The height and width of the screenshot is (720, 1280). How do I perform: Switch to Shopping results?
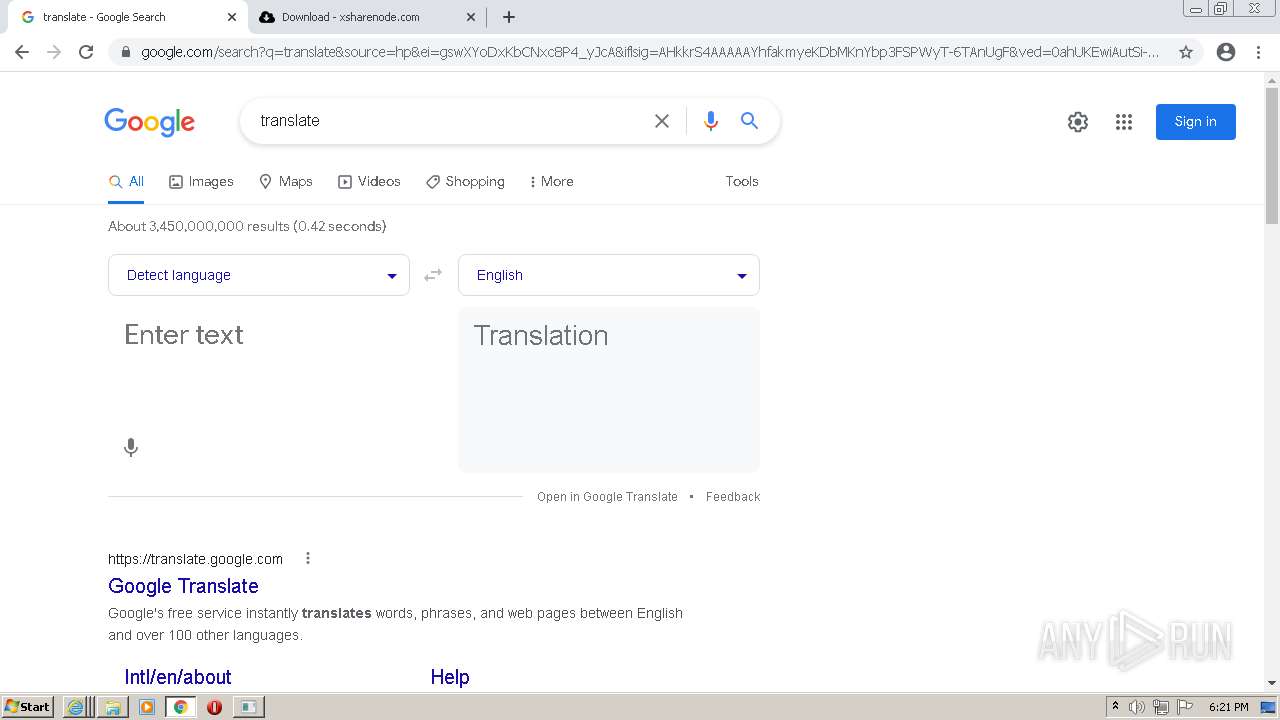(x=465, y=182)
